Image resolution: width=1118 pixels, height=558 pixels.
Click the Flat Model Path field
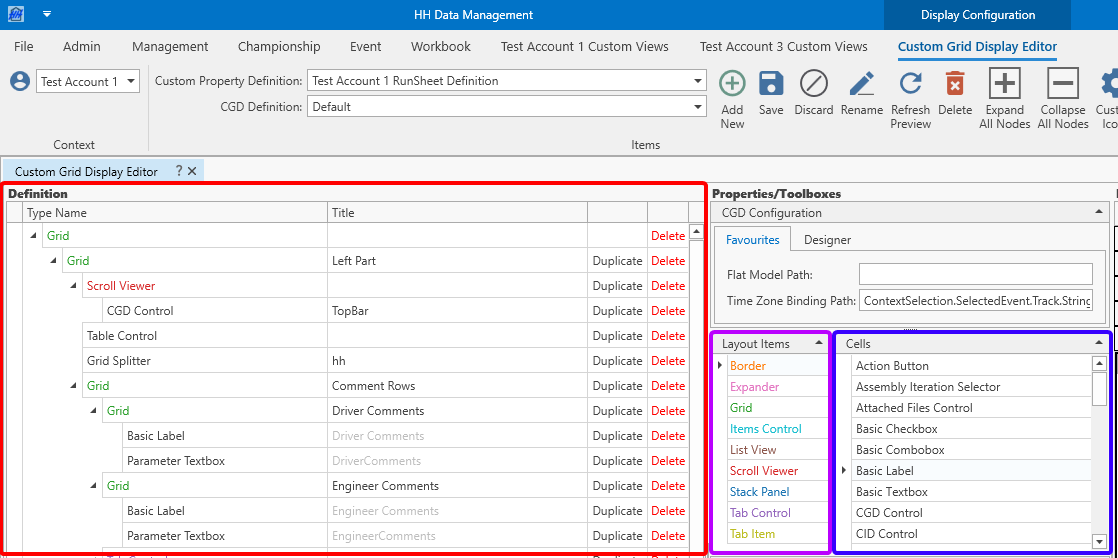(x=975, y=274)
